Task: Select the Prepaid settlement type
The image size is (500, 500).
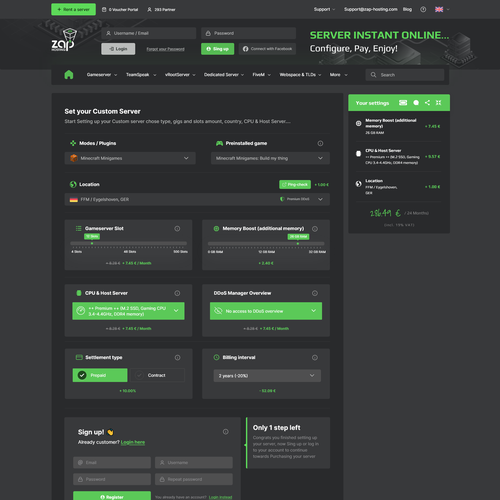Action: pos(100,375)
